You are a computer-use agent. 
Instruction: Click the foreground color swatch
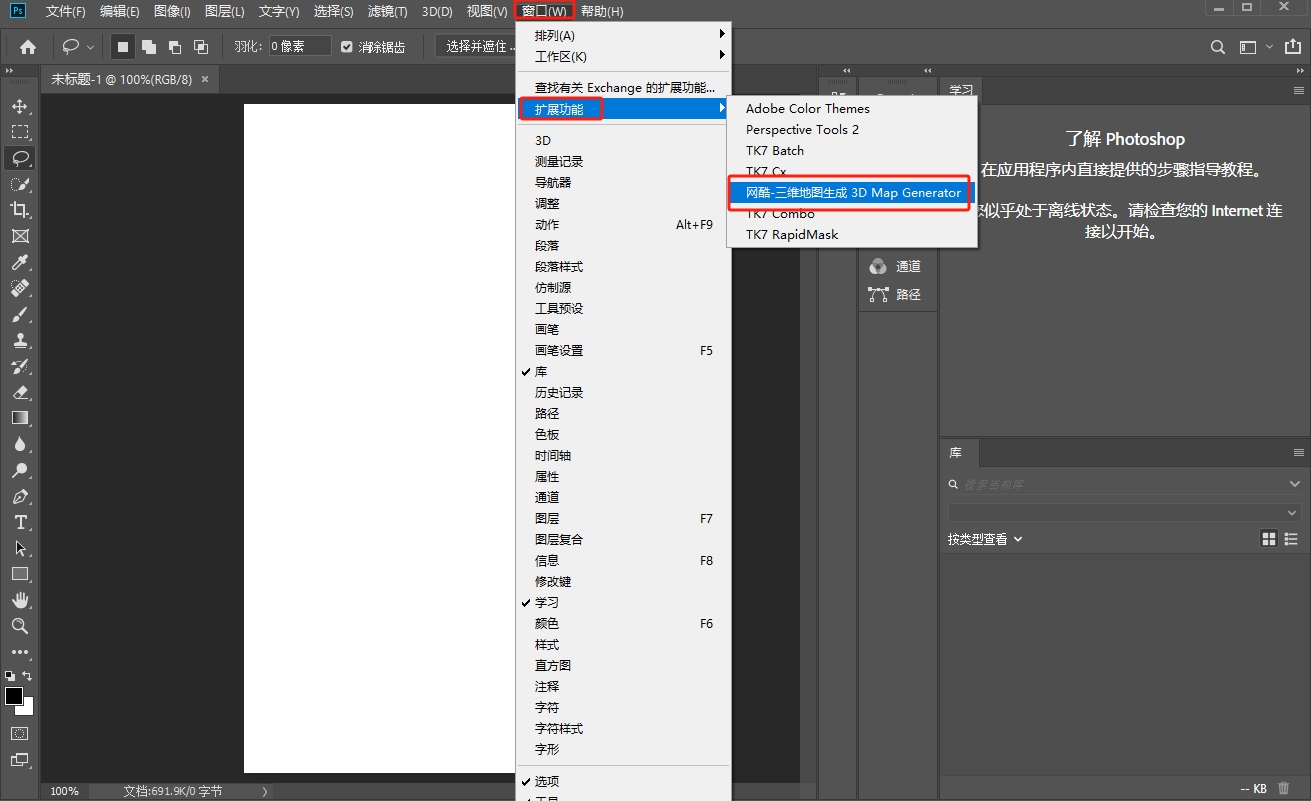14,696
